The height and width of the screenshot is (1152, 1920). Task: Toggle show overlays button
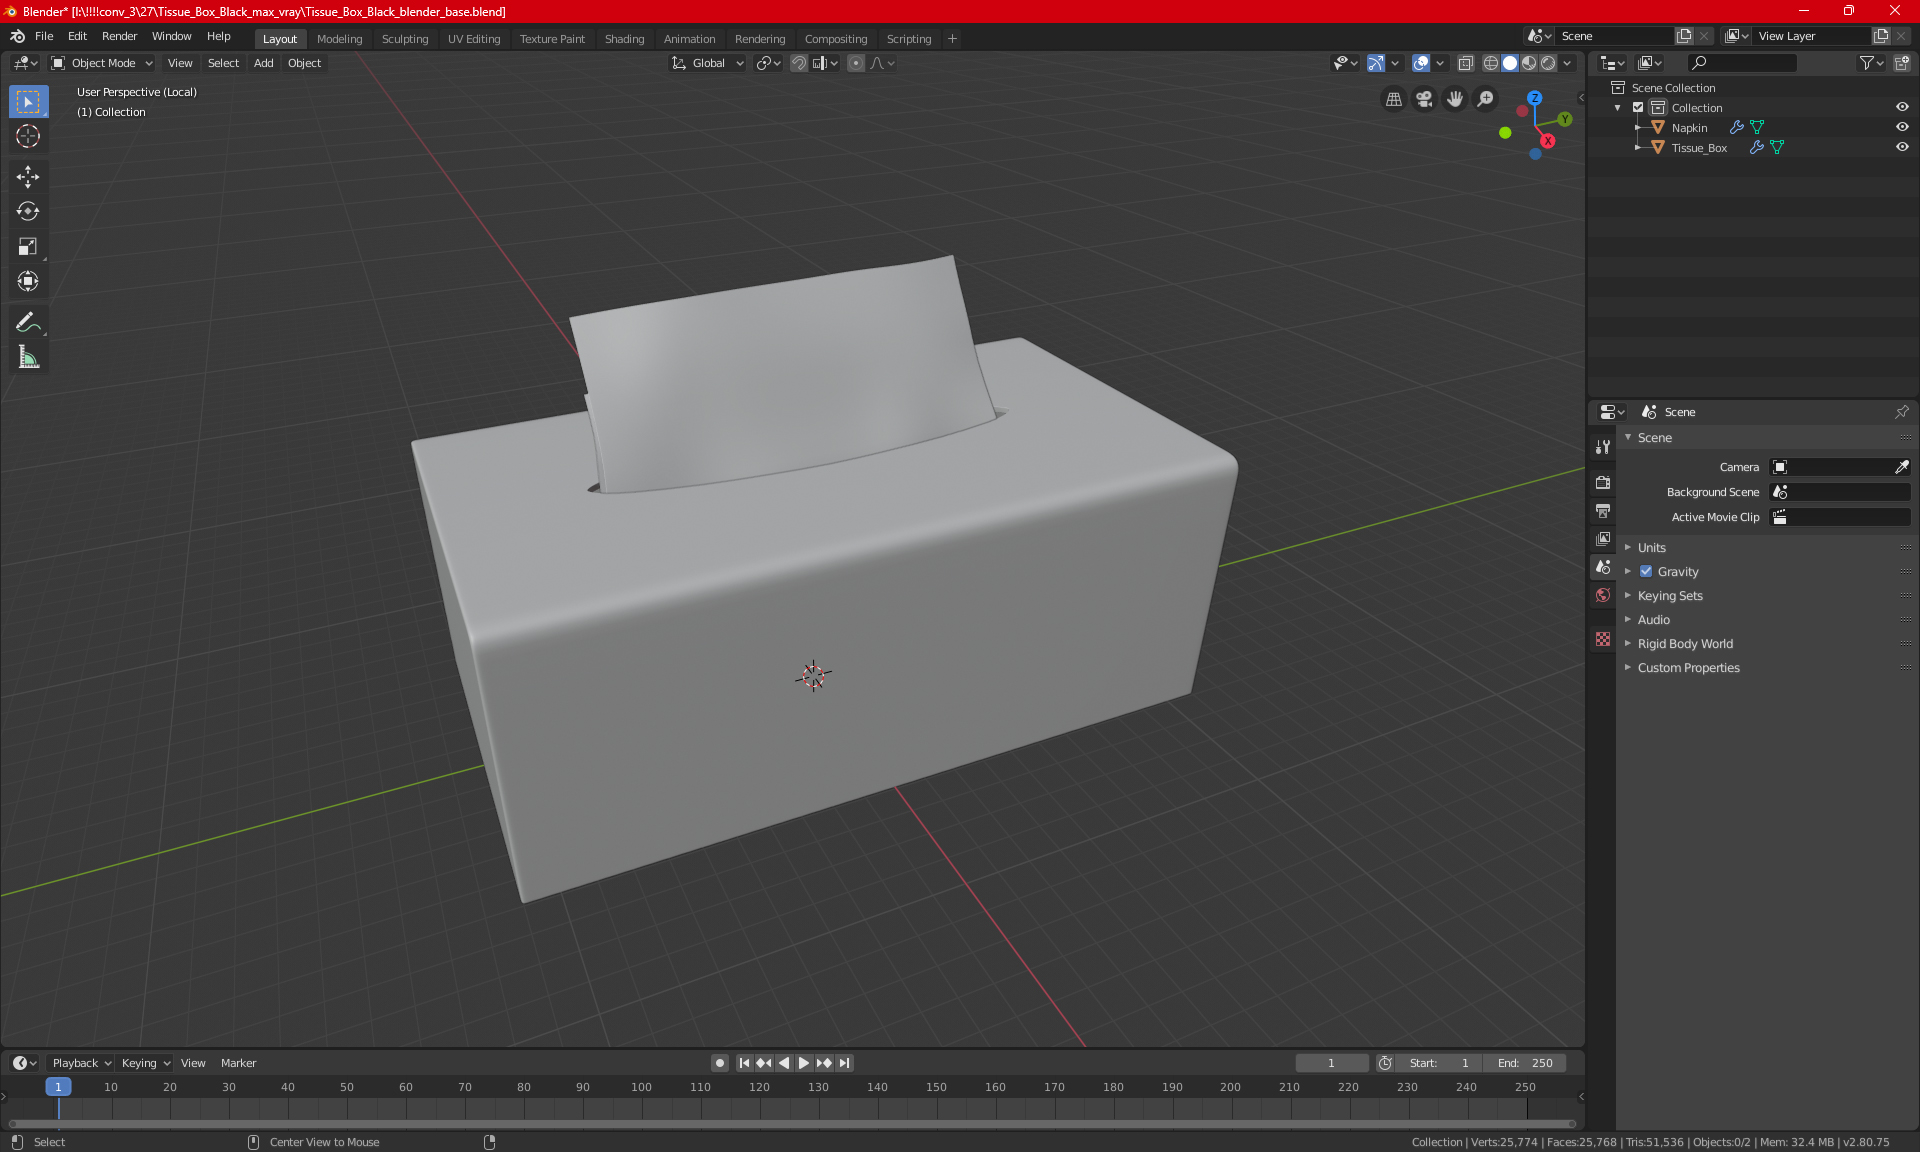pyautogui.click(x=1421, y=63)
